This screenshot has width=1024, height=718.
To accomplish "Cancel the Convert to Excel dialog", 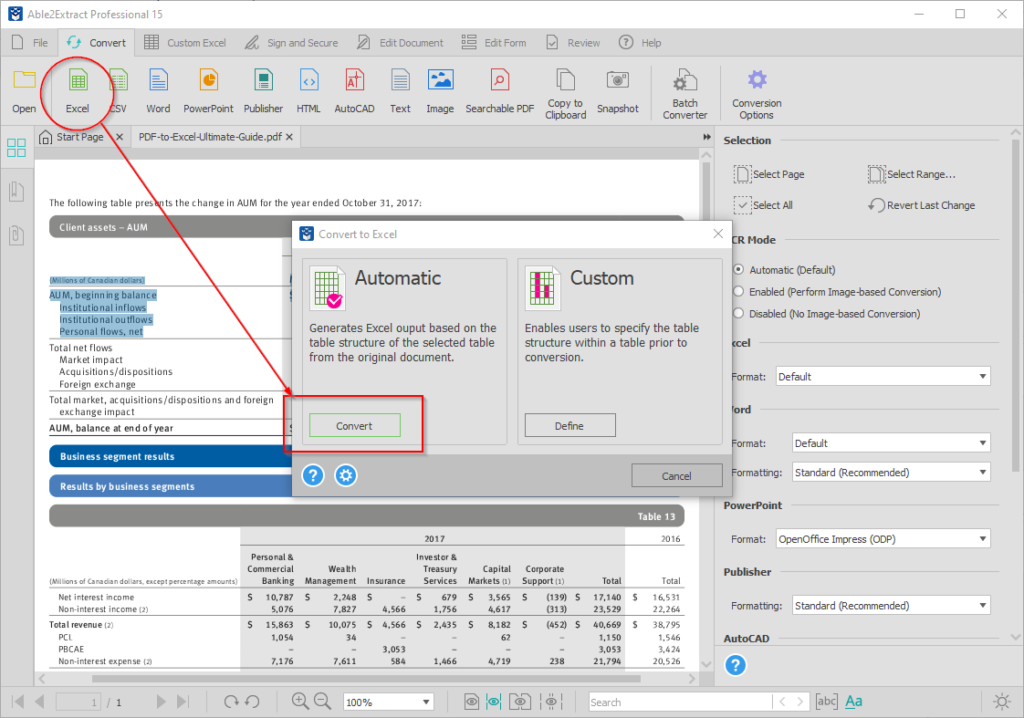I will pos(676,475).
